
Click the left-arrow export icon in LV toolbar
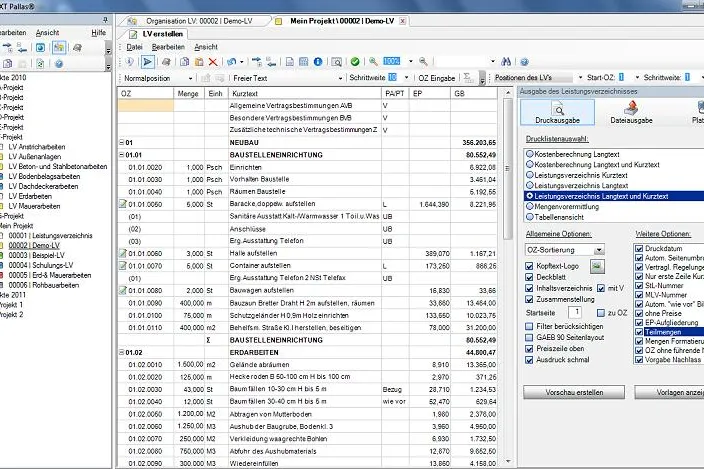271,61
